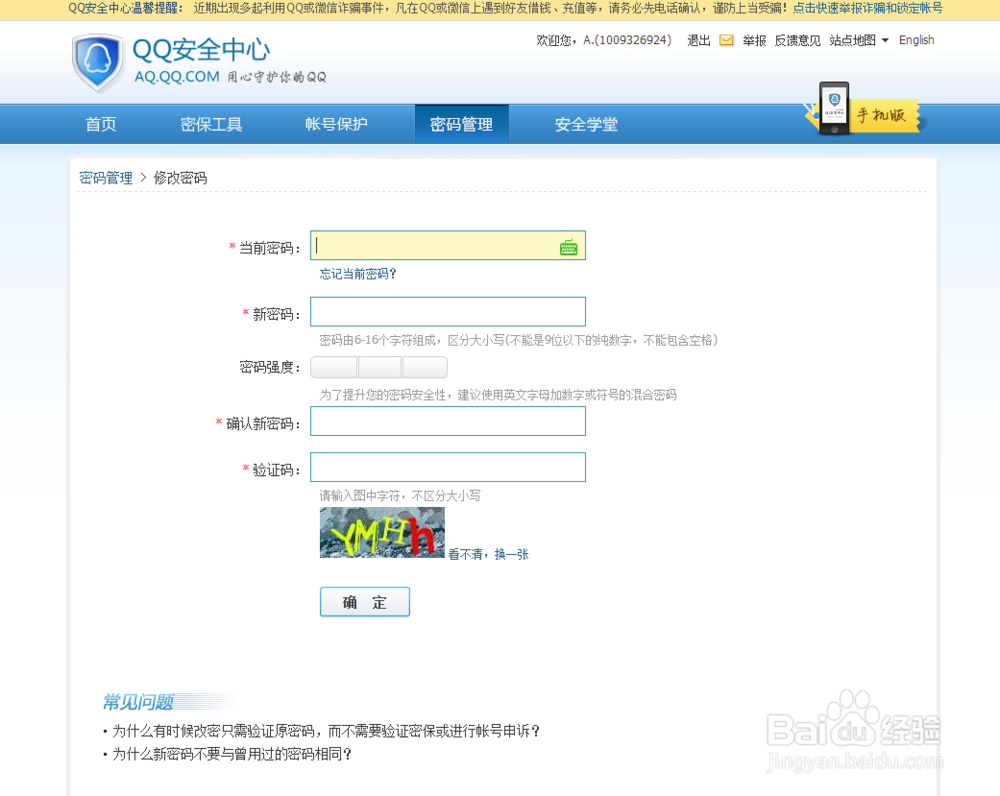Switch the page to English
Viewport: 1000px width, 796px height.
(916, 40)
